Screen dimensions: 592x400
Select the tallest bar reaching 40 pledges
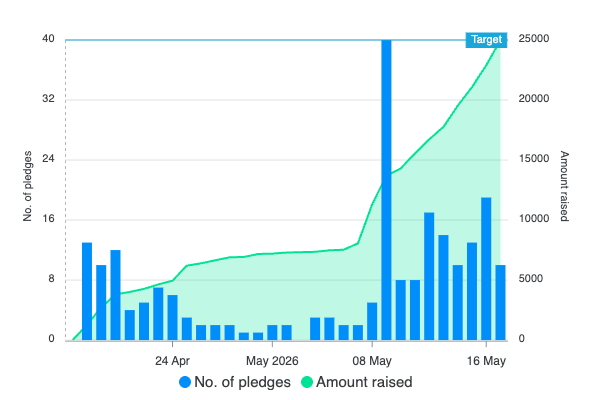click(386, 190)
